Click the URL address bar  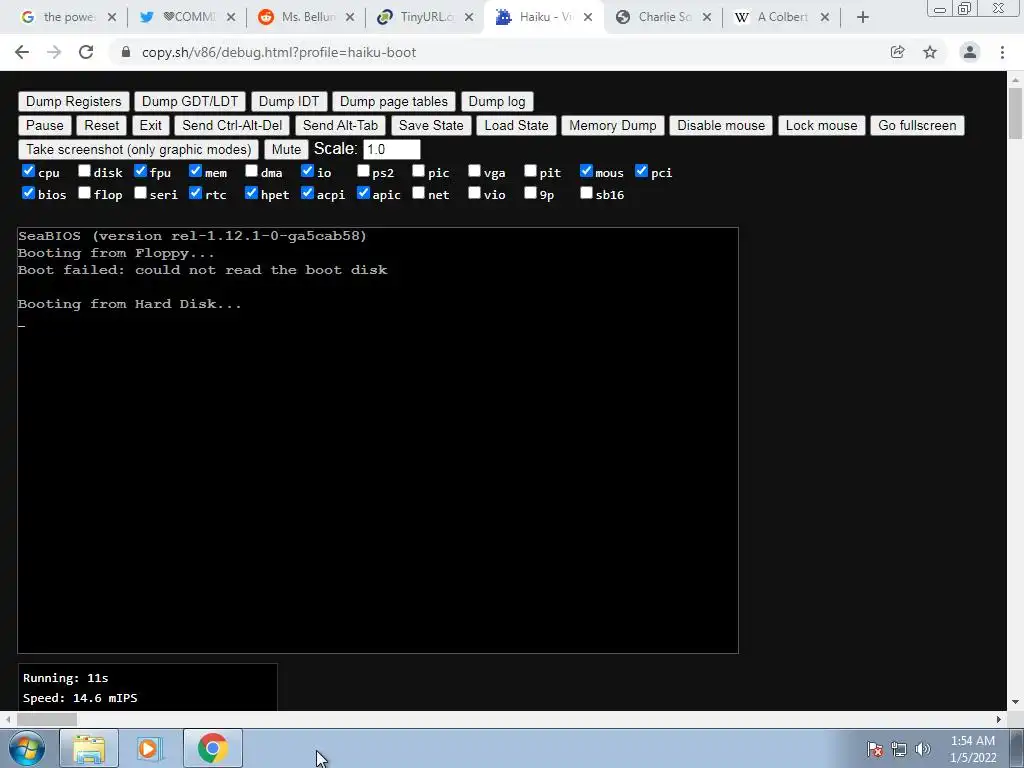pyautogui.click(x=496, y=52)
